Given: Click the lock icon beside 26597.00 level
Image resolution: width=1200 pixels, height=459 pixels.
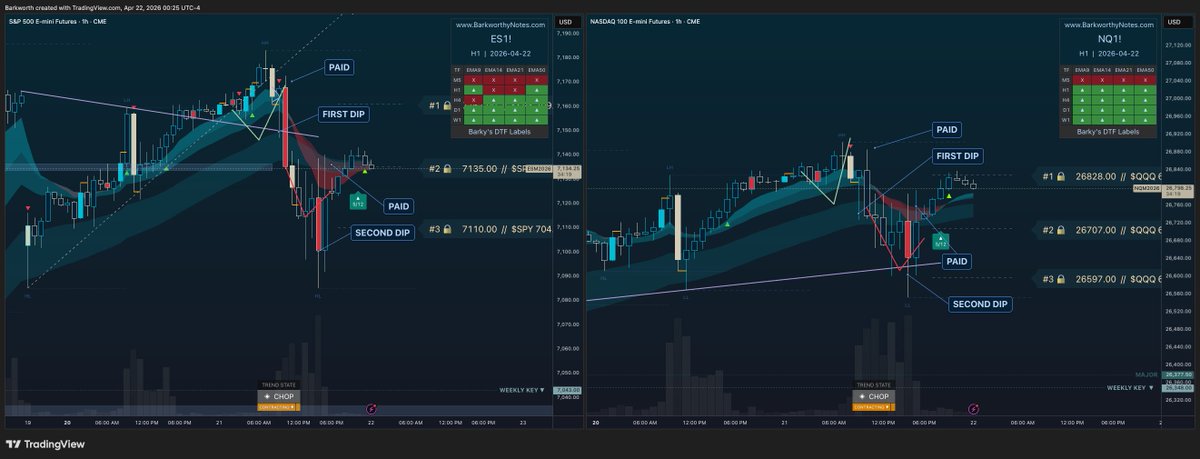Looking at the screenshot, I should [1060, 279].
